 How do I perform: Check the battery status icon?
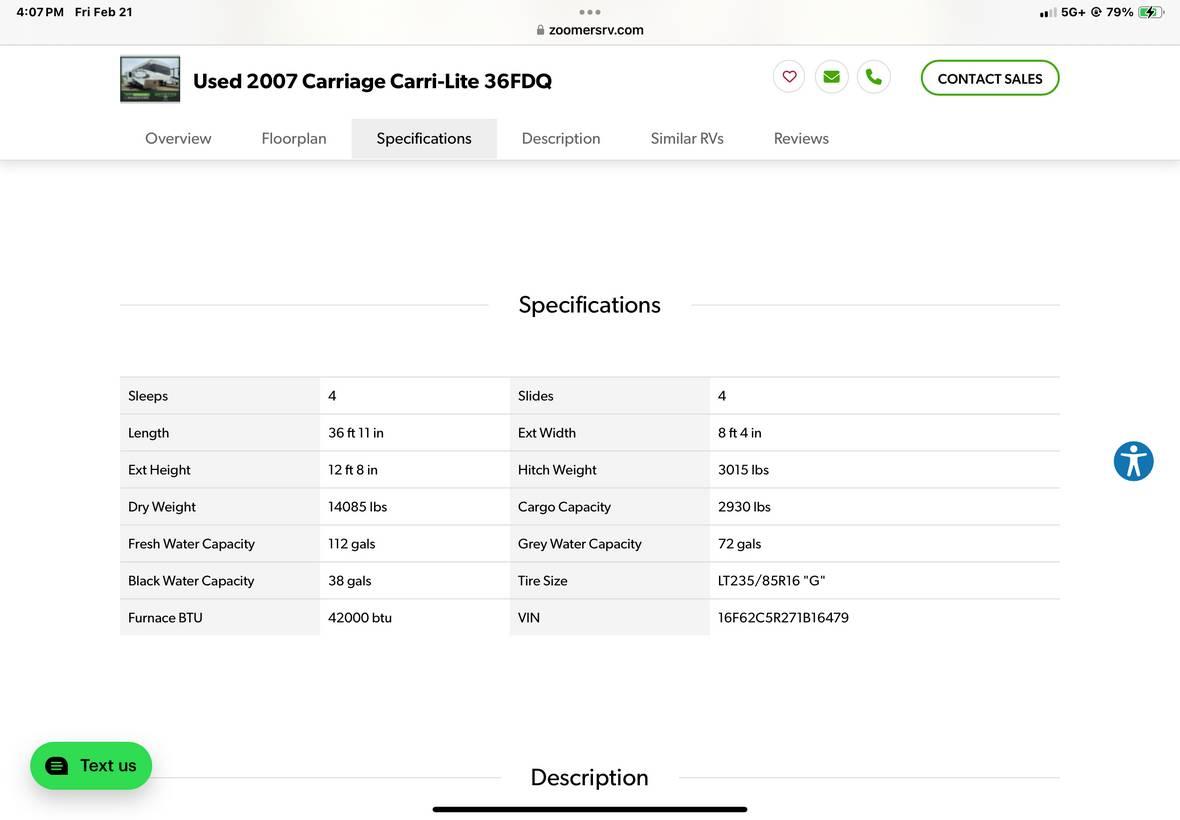click(x=1151, y=12)
